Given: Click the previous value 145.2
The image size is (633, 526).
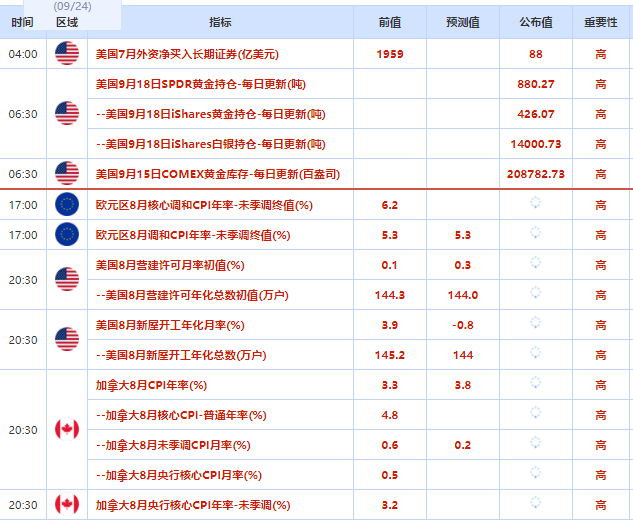Looking at the screenshot, I should 390,355.
